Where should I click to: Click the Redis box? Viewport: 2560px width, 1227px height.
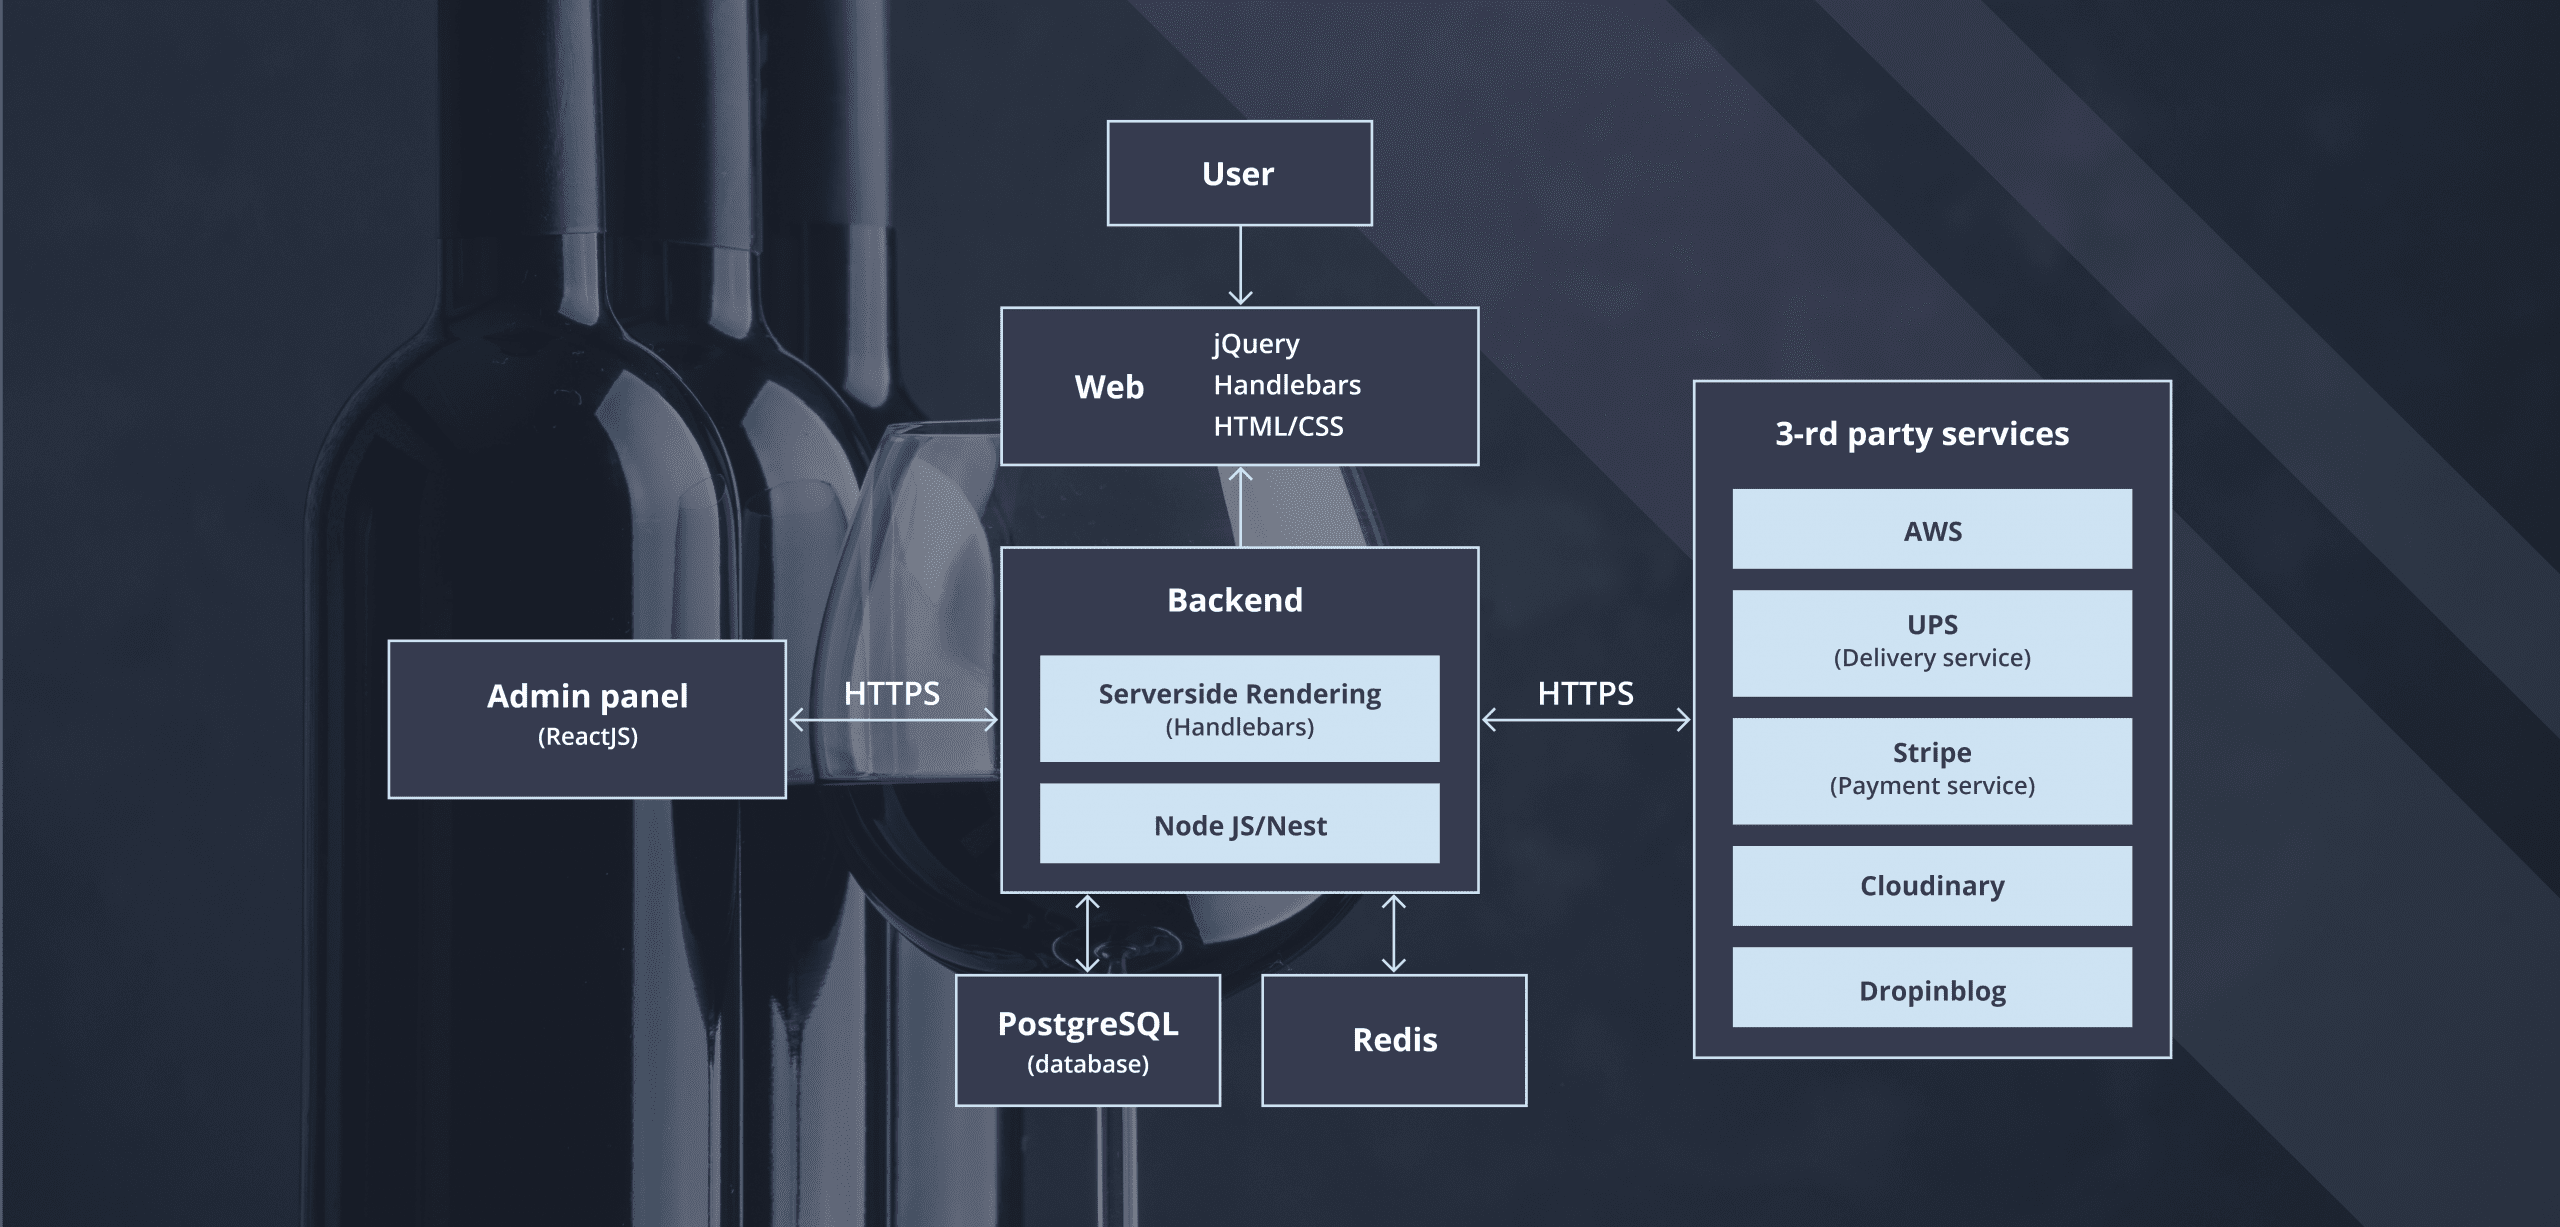pos(1394,1040)
